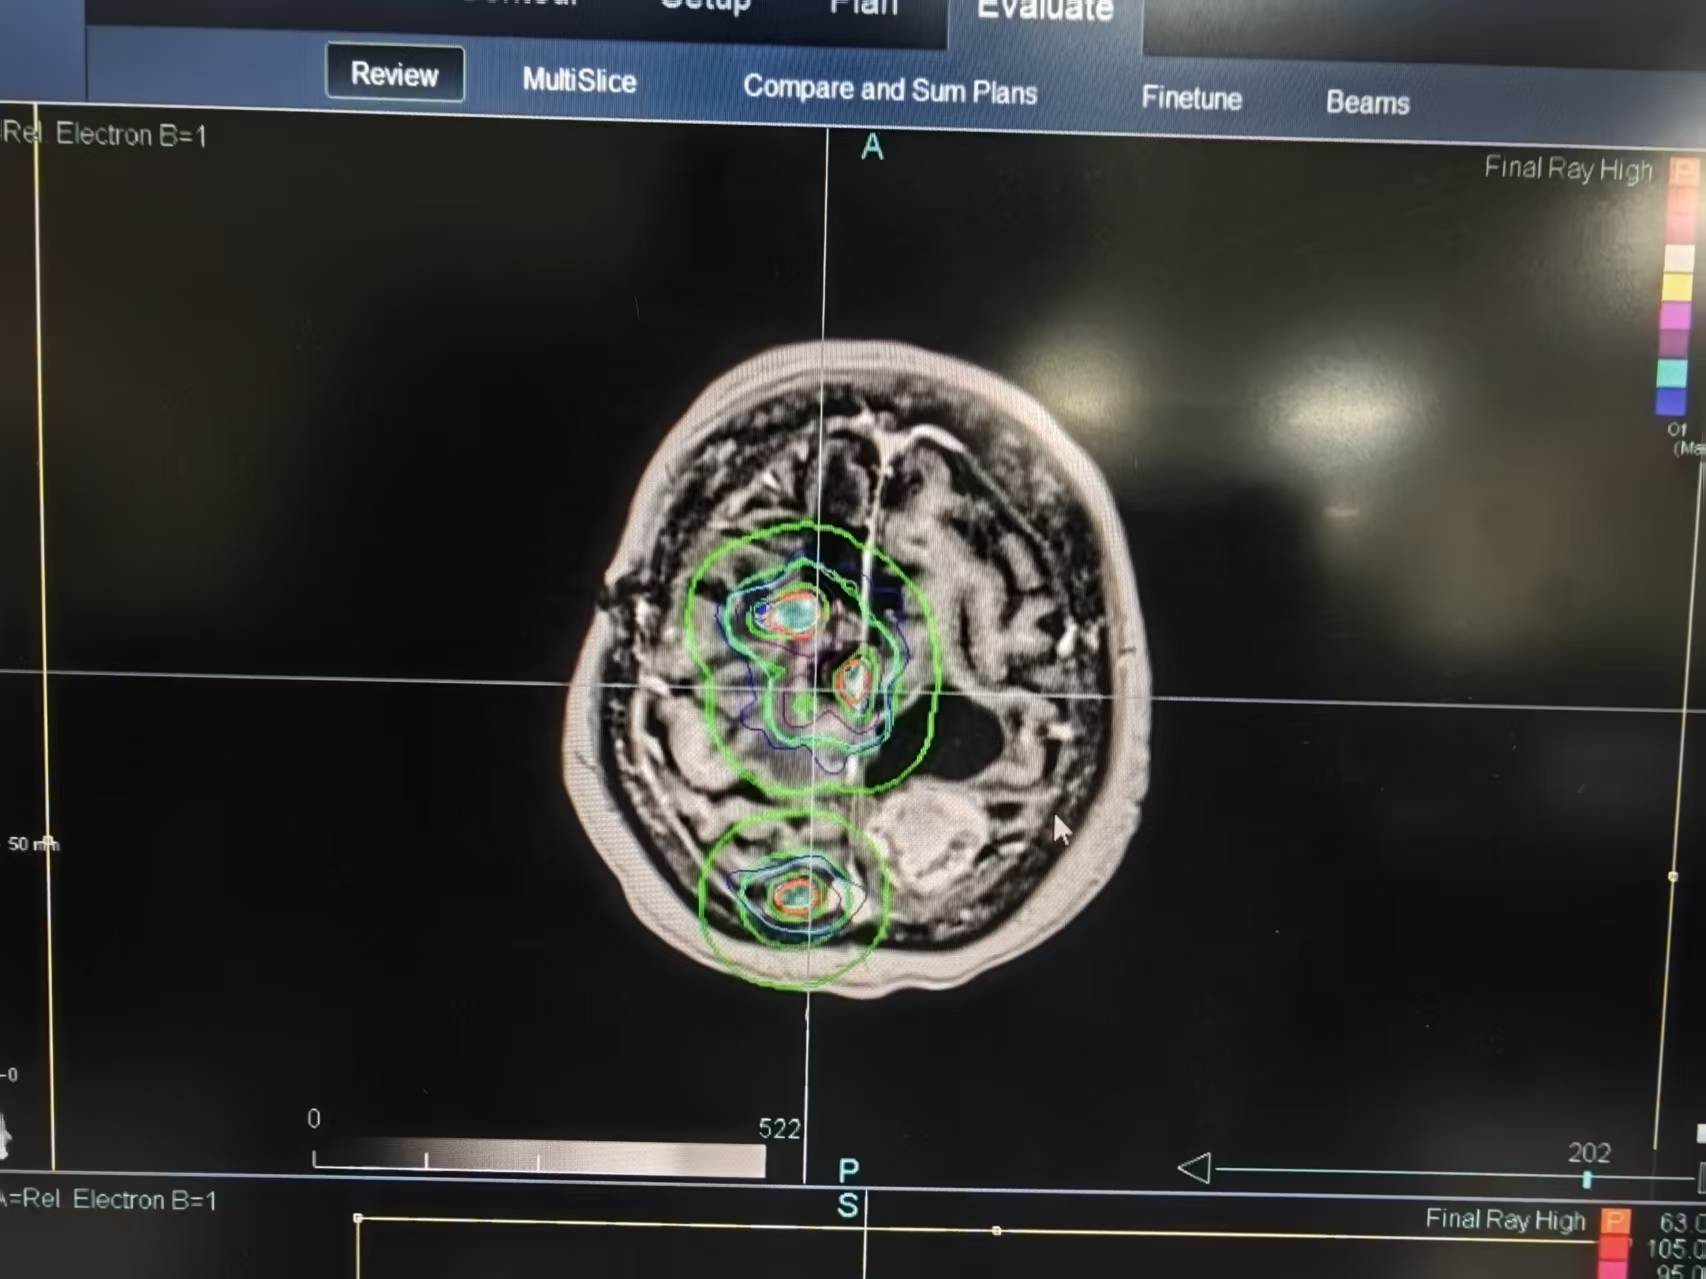Select the white isodose color in the legend

1679,258
